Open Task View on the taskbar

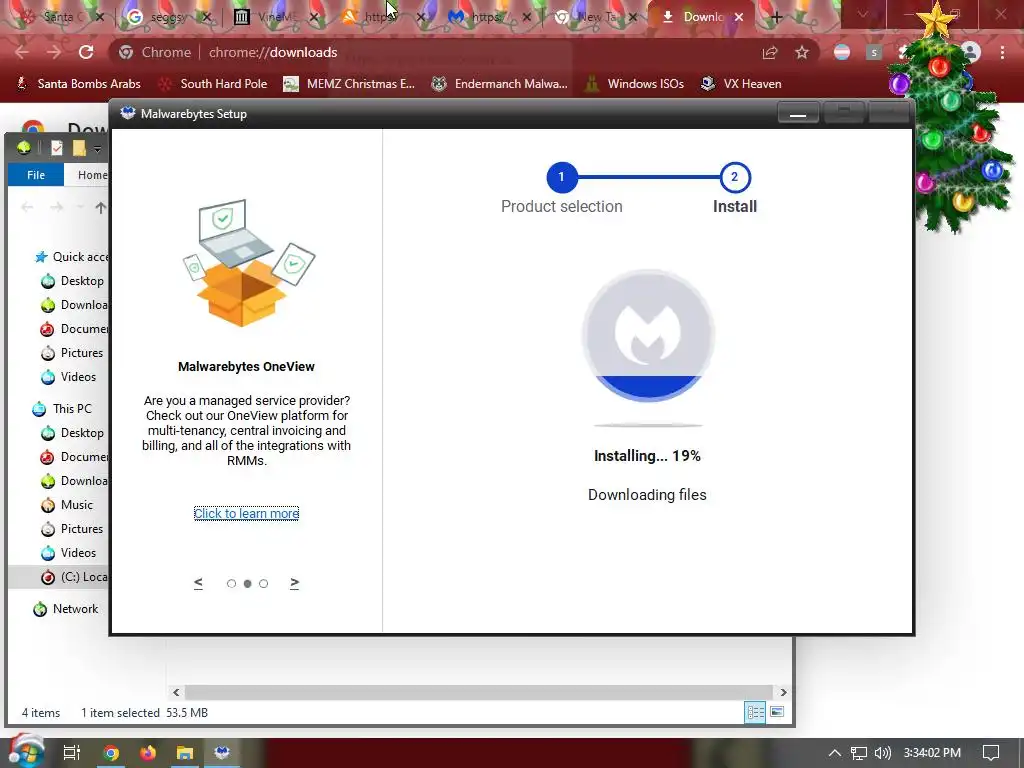click(72, 753)
